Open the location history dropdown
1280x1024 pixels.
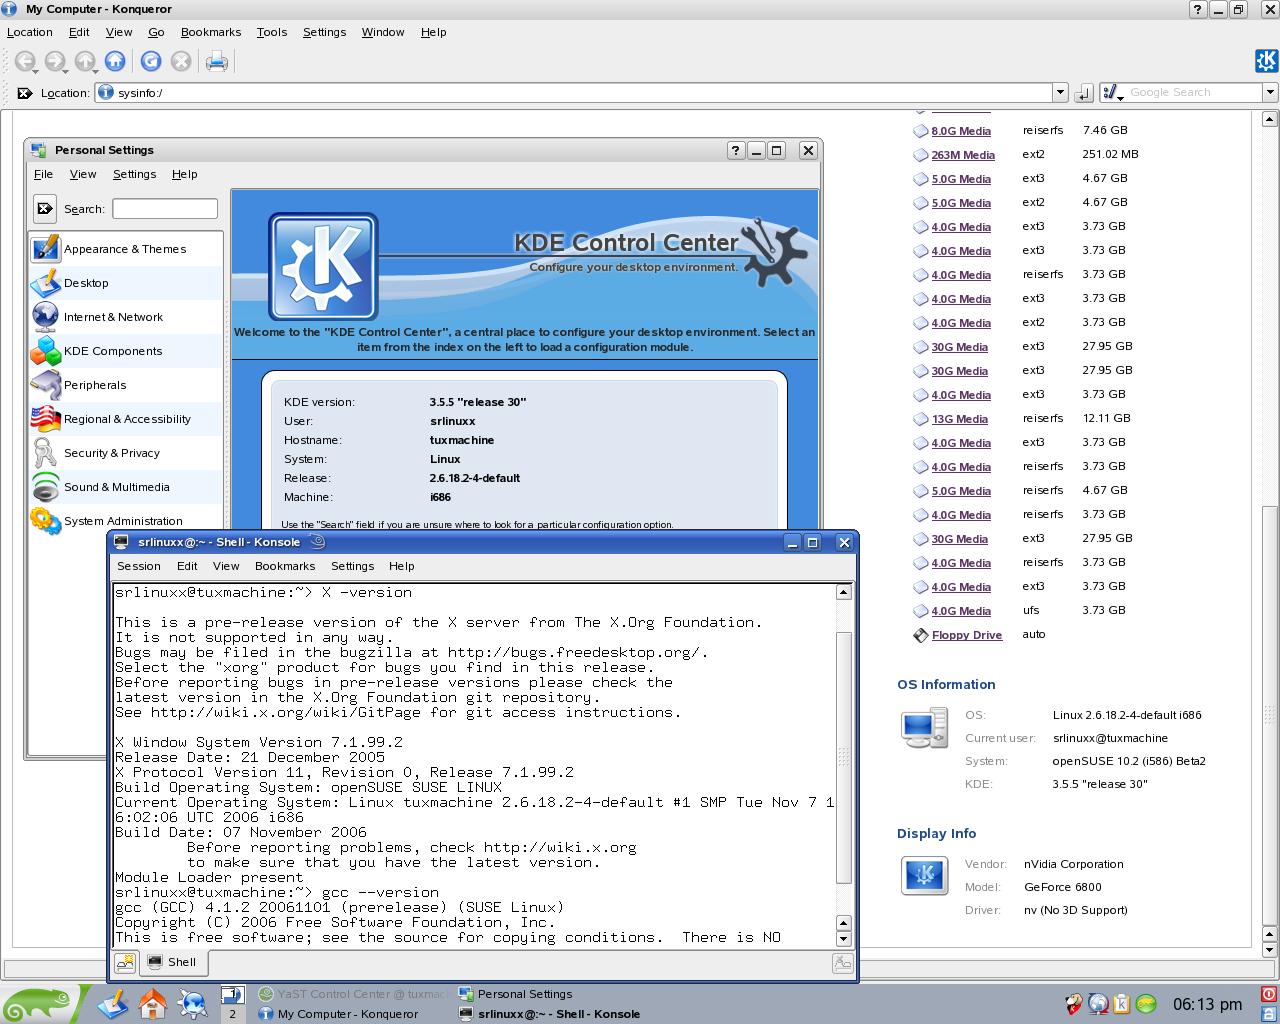(x=1060, y=93)
